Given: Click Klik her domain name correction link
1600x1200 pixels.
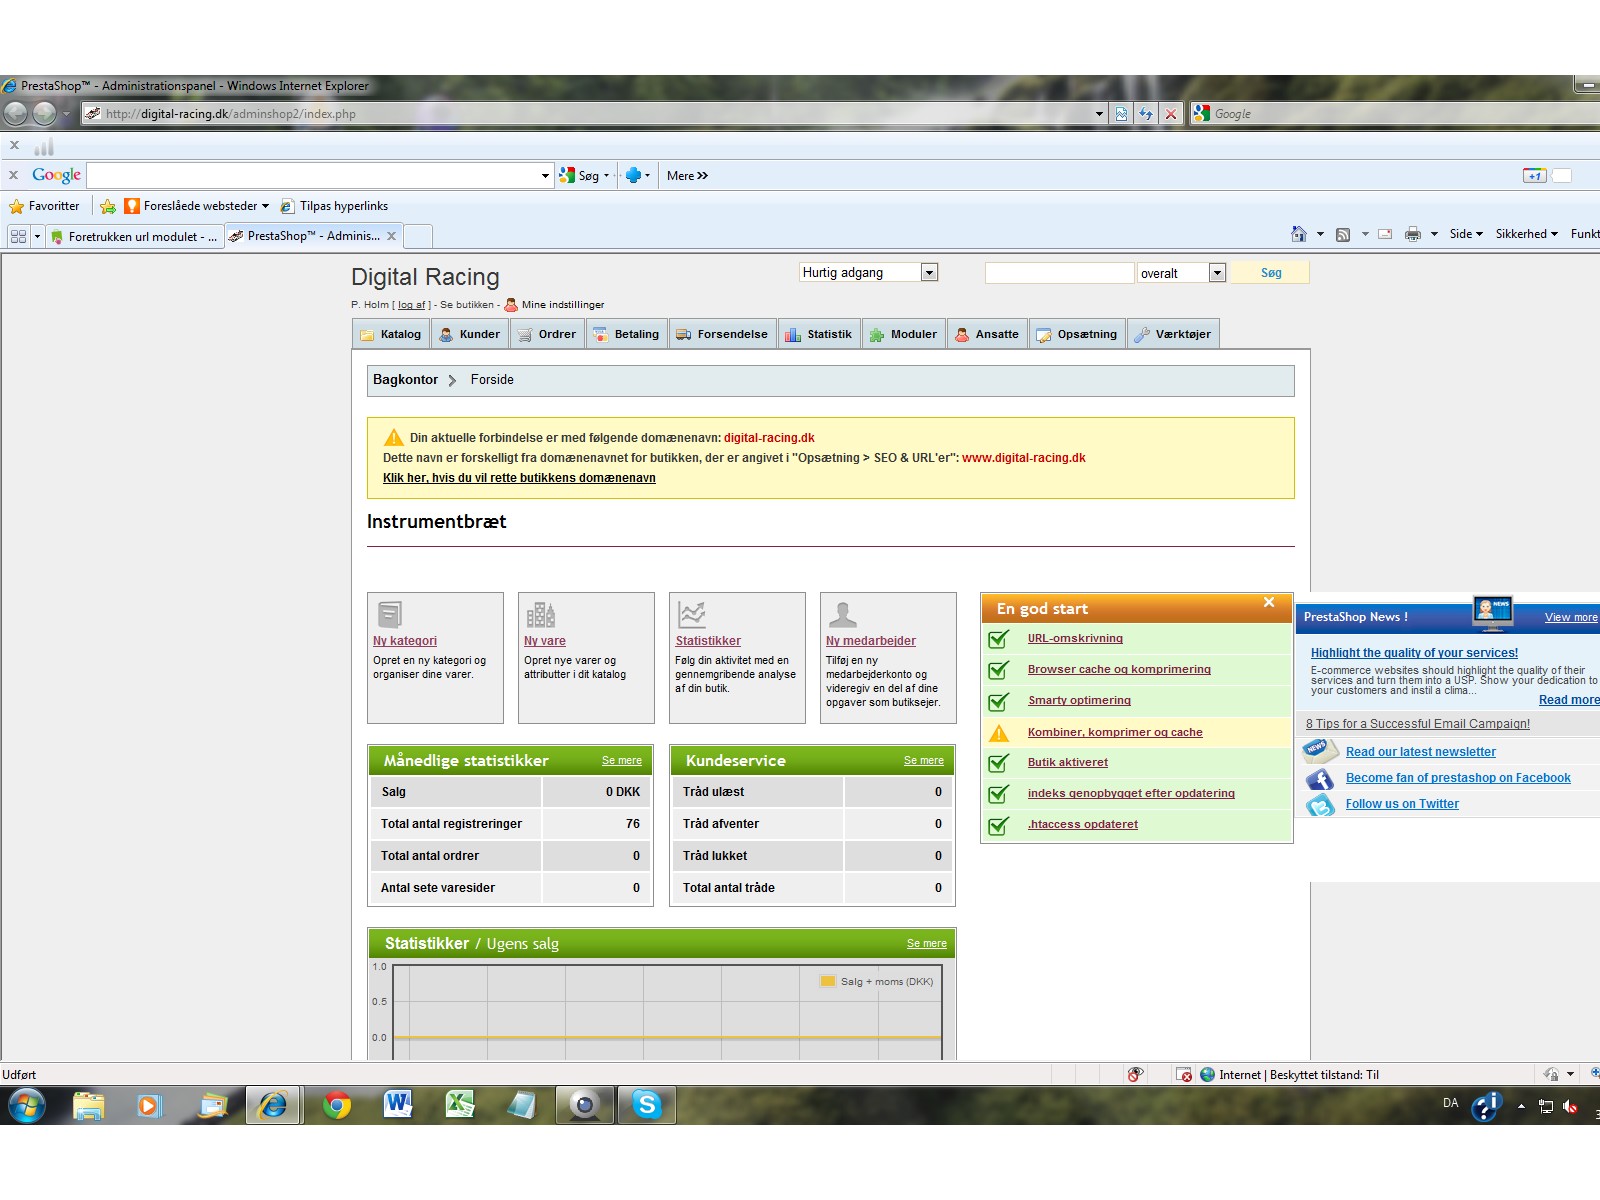Looking at the screenshot, I should point(519,478).
